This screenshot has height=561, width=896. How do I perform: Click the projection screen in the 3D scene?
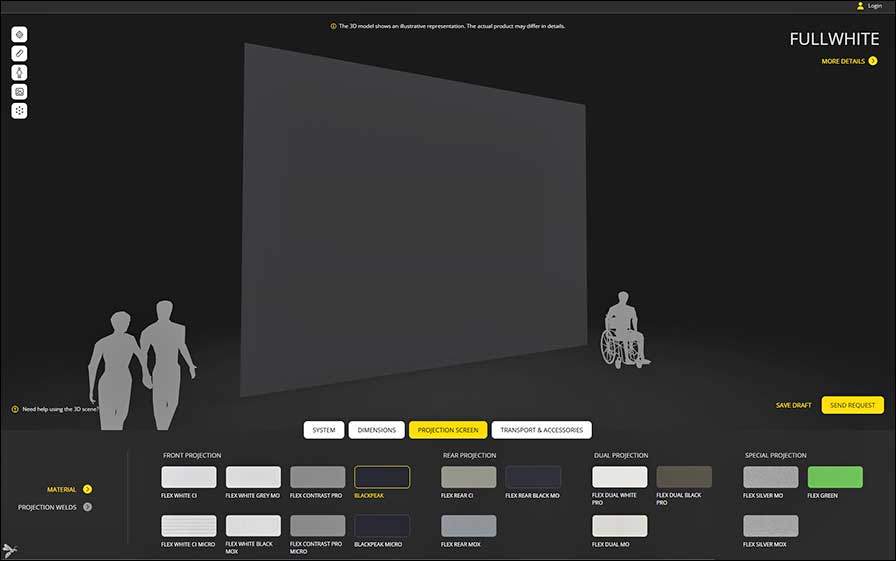click(414, 220)
